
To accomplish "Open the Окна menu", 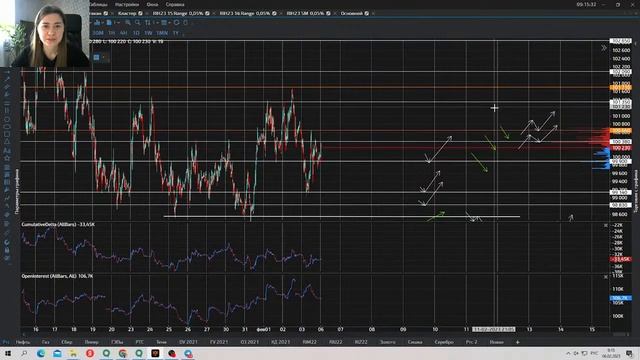I will [152, 4].
